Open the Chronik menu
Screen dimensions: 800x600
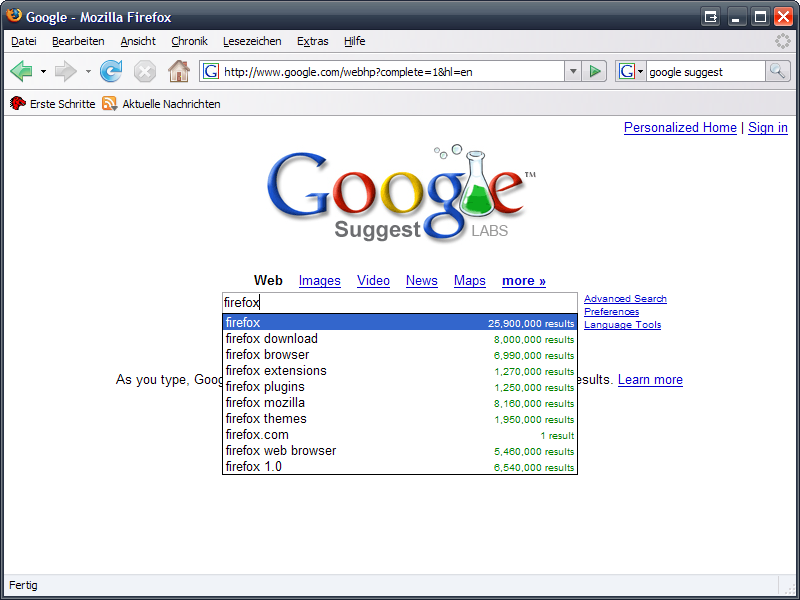click(189, 41)
